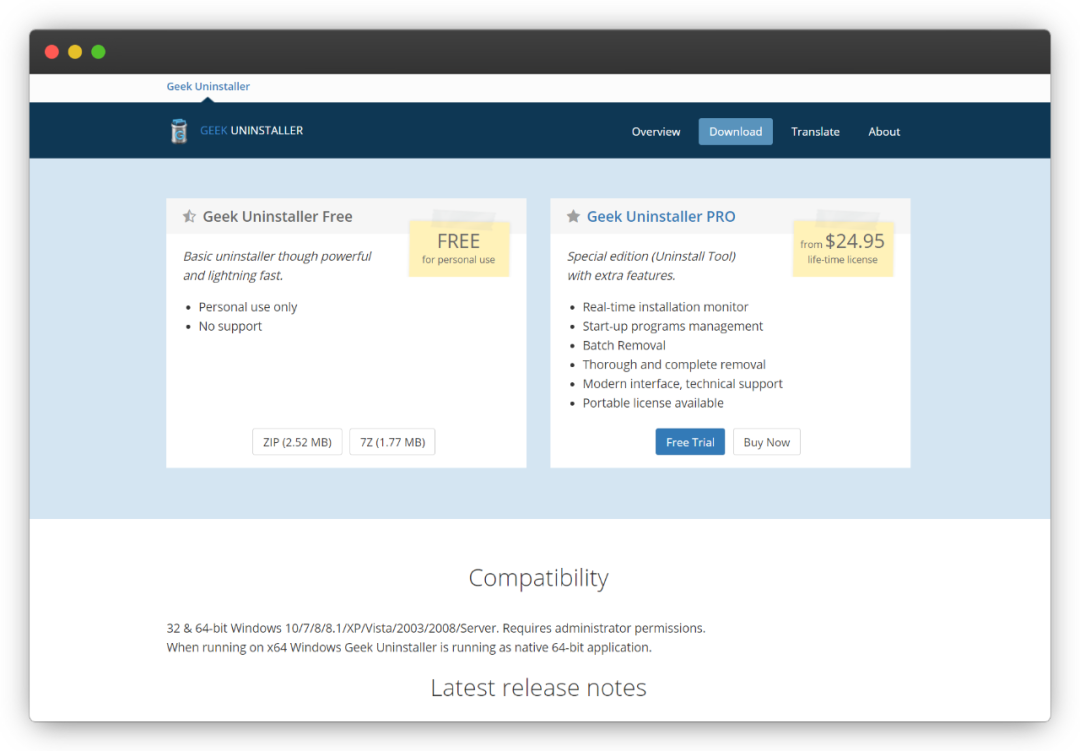
Task: Click the 'native 64-bit application' sentence
Action: click(409, 648)
